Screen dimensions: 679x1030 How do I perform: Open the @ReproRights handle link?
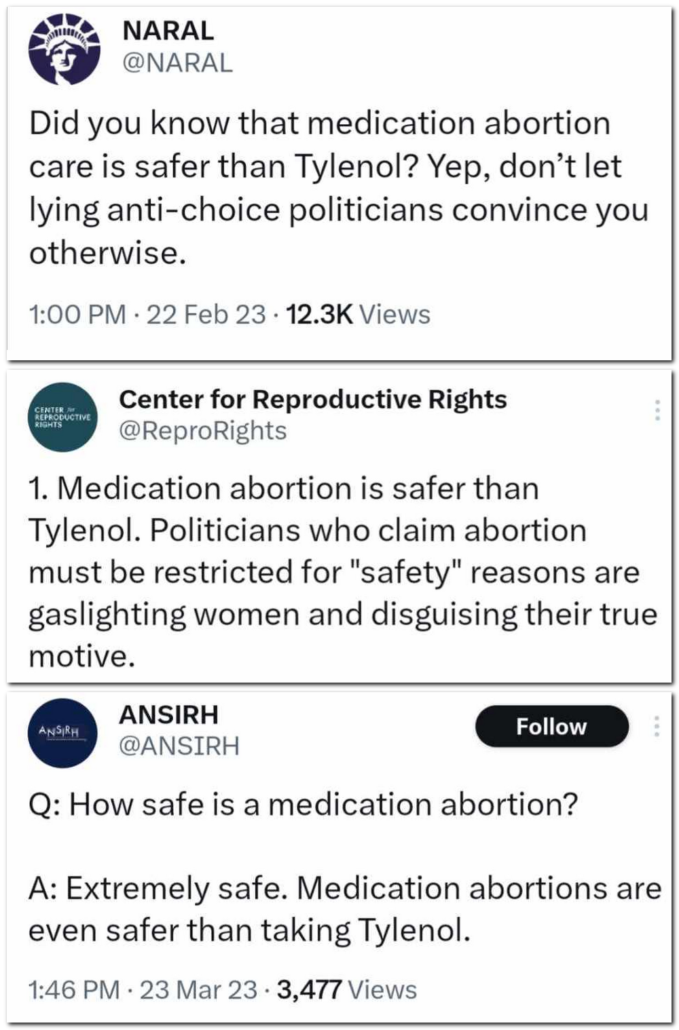[202, 431]
